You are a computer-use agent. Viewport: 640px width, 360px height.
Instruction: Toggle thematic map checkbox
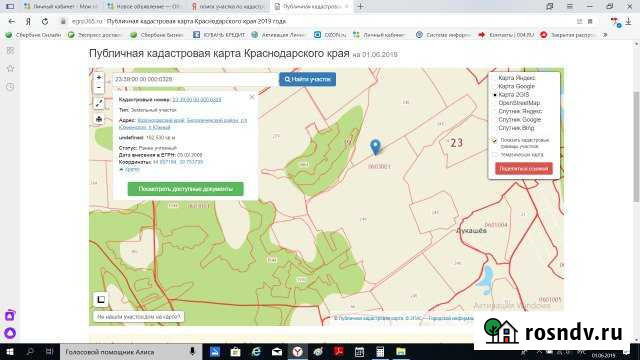pos(495,155)
